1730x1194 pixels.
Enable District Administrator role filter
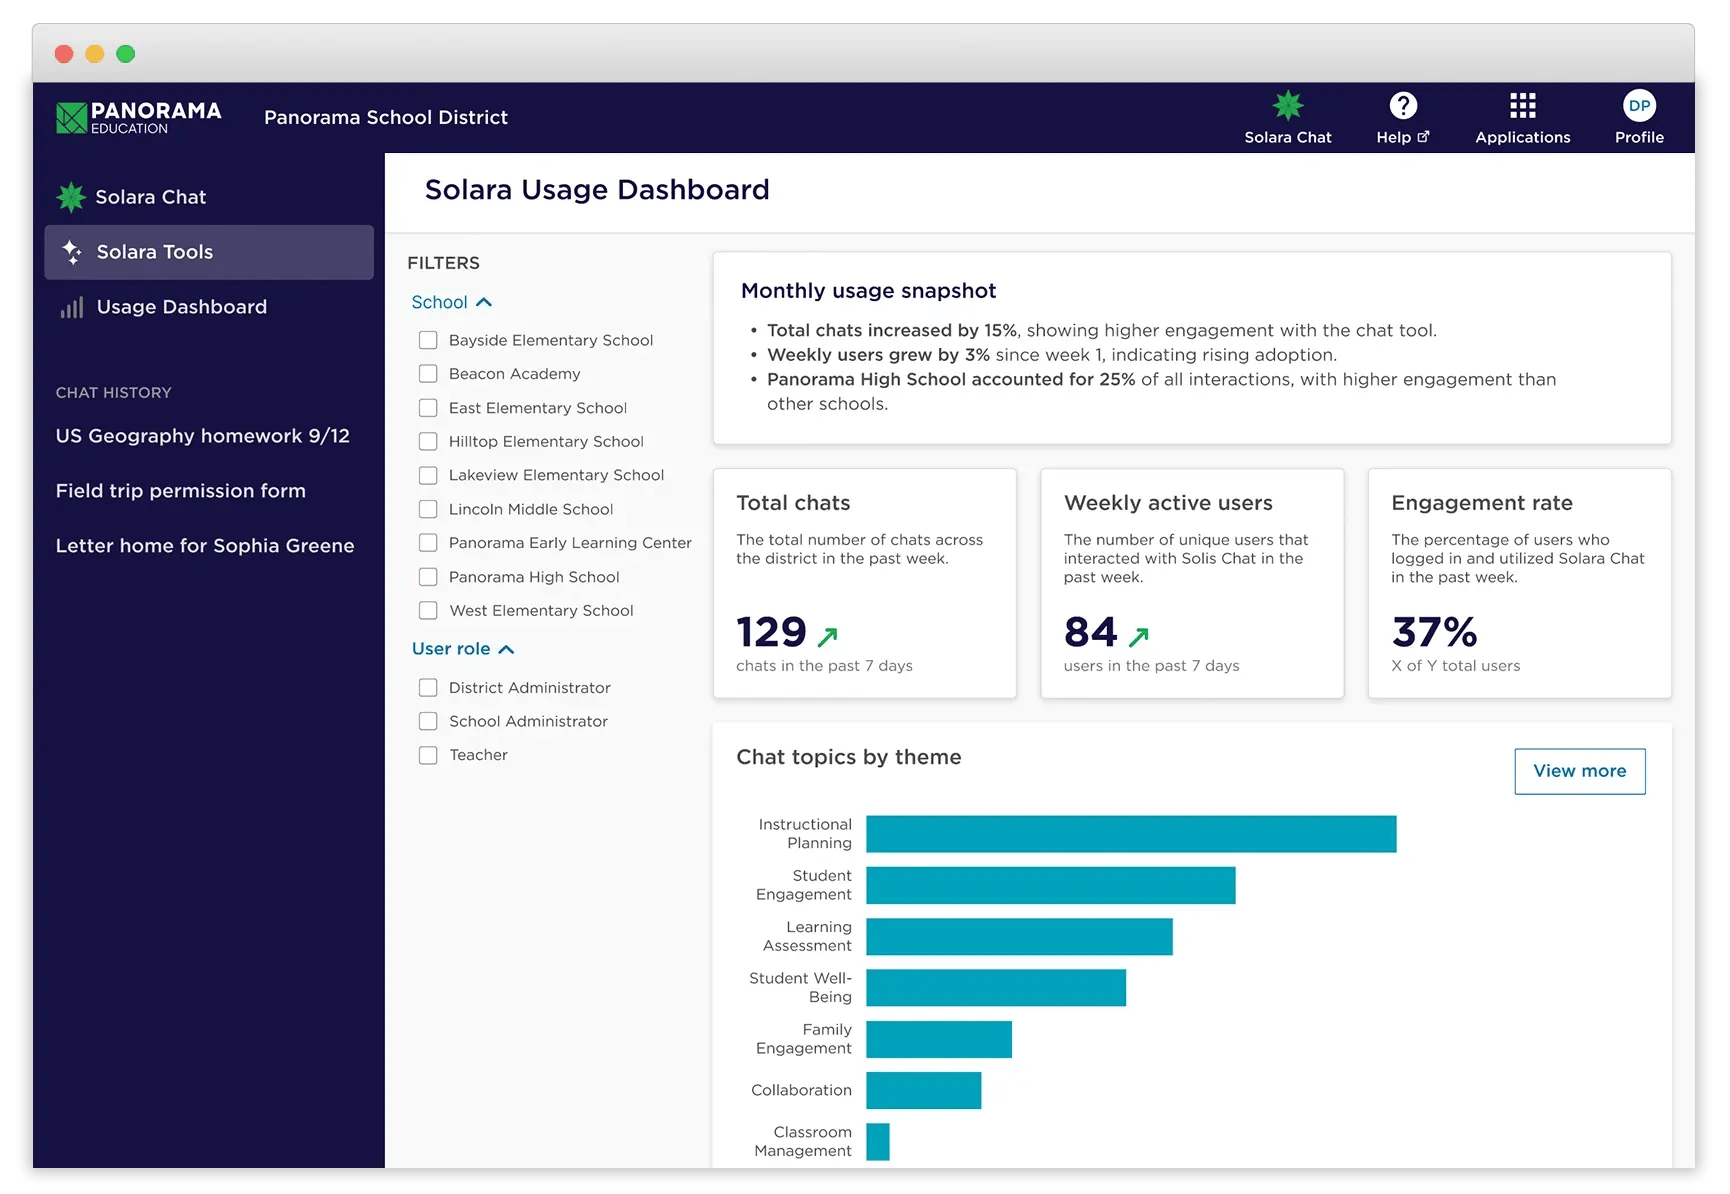click(x=428, y=688)
